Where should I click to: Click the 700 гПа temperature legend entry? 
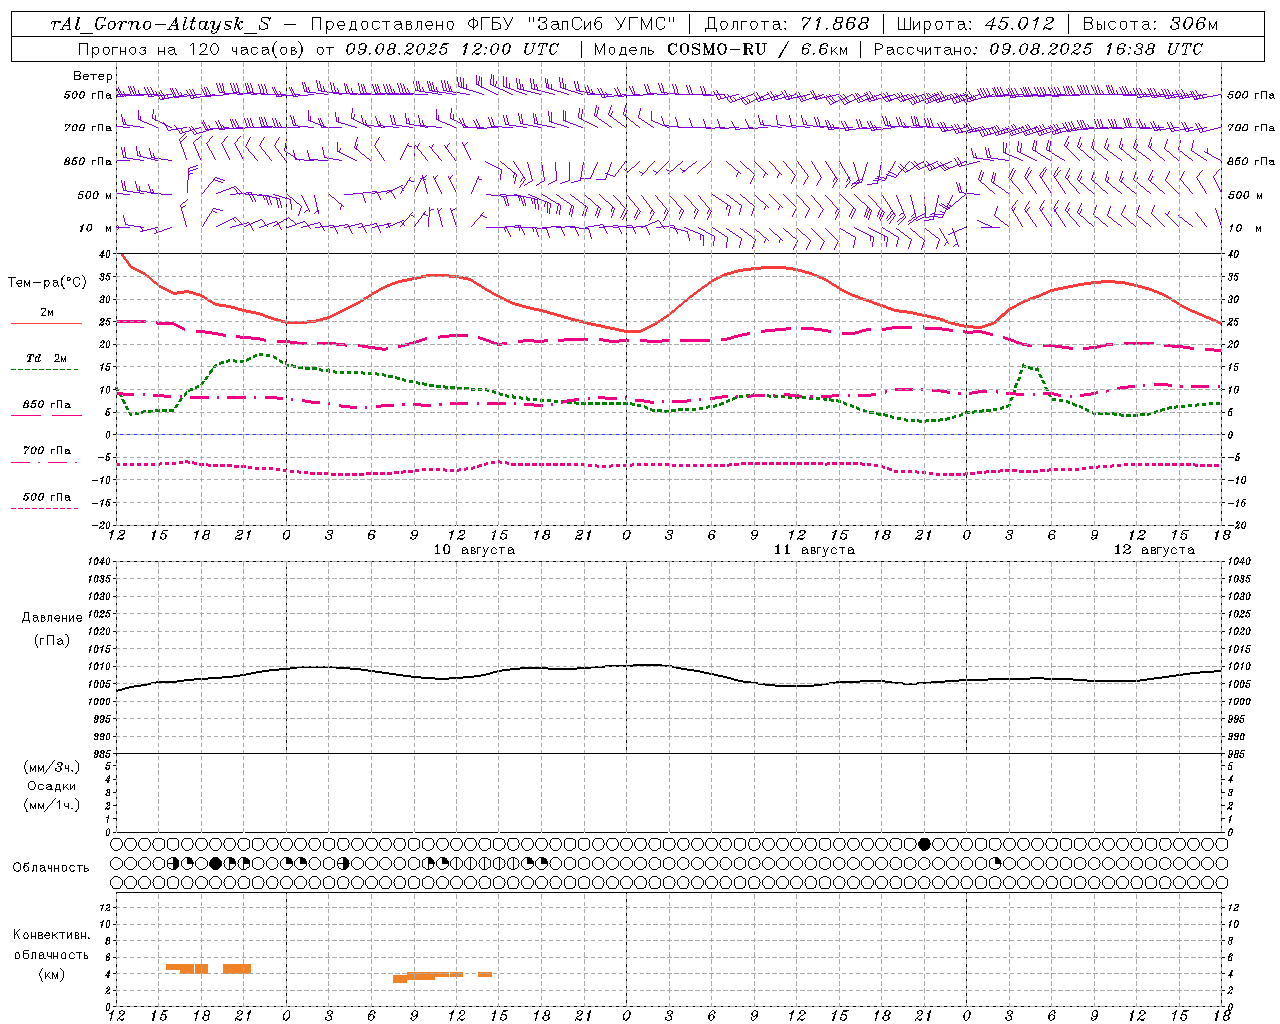(47, 451)
